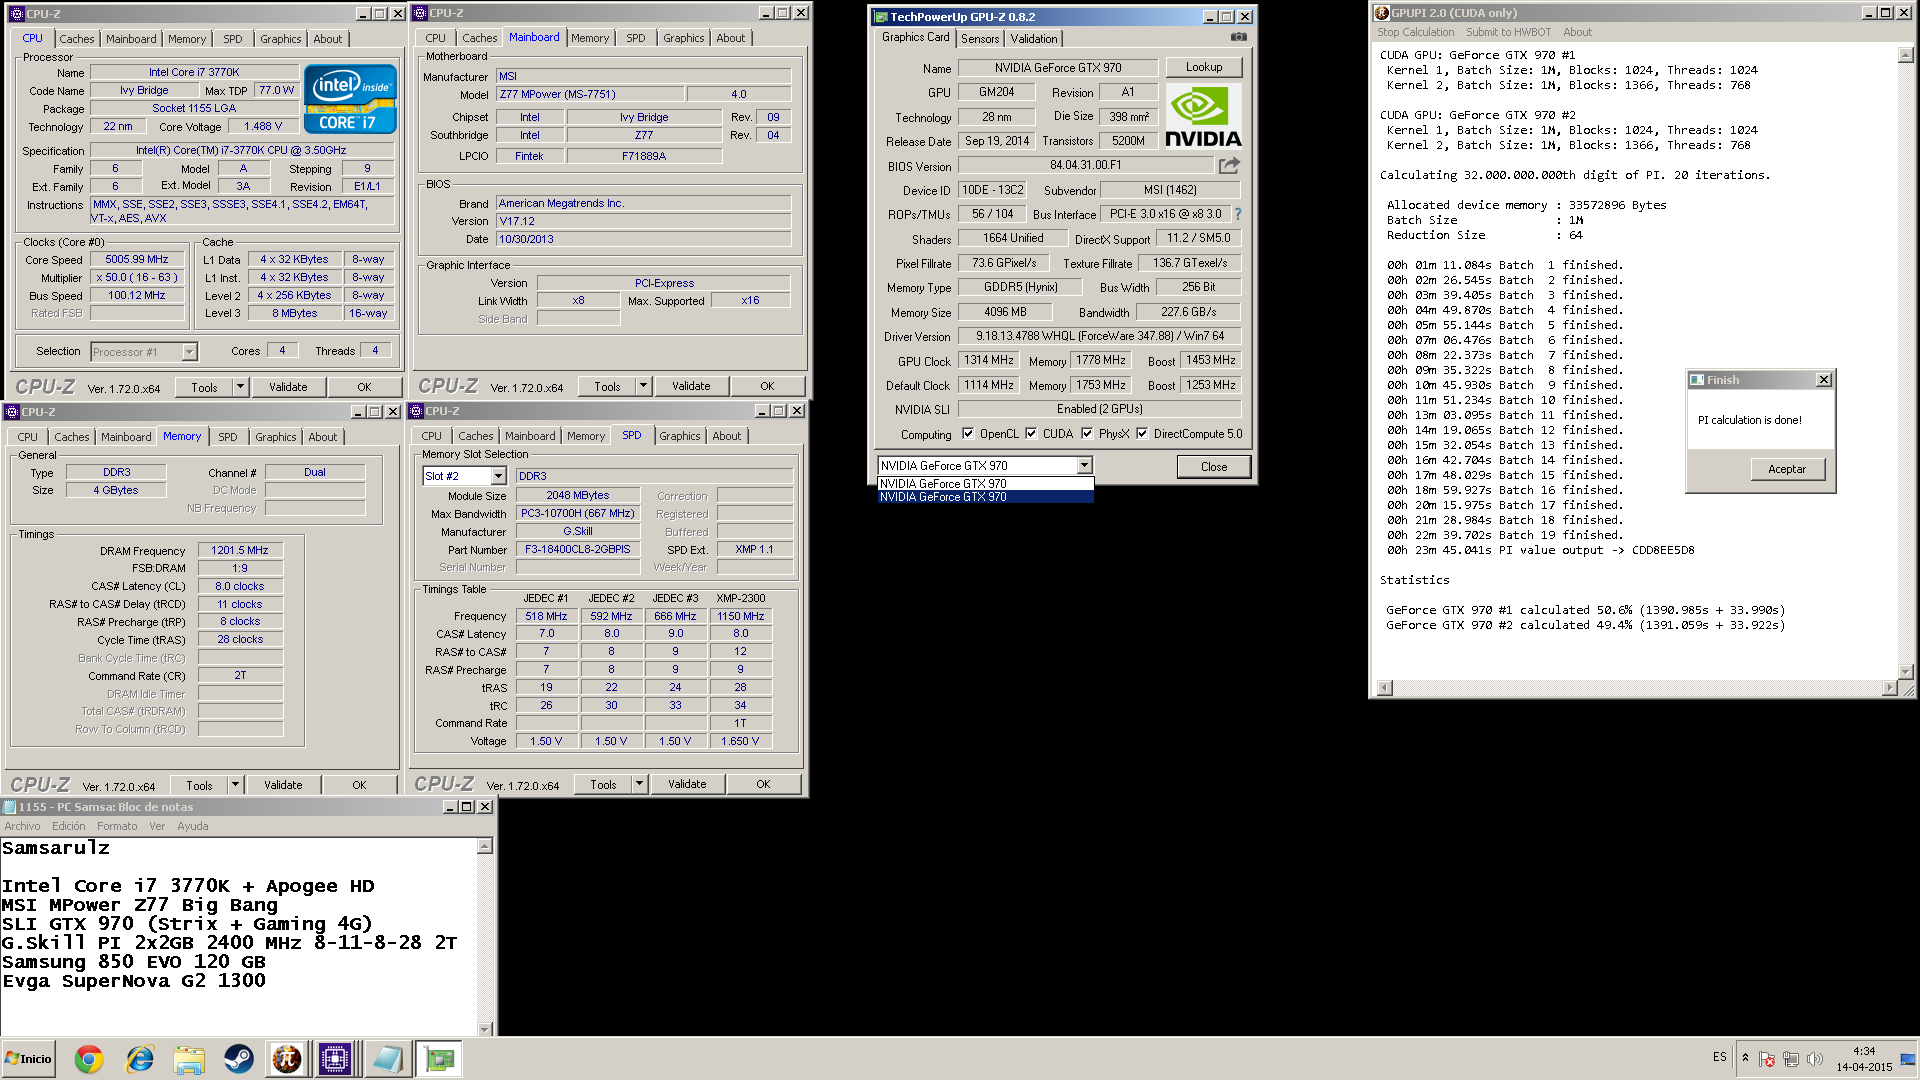Click the Show Desktop icon beside the clock
The width and height of the screenshot is (1920, 1080).
pyautogui.click(x=1908, y=1059)
